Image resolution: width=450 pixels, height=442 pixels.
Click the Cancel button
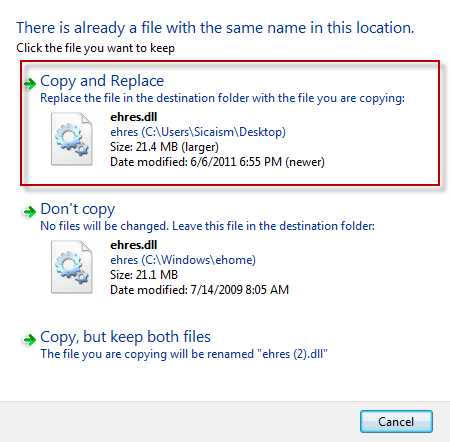tap(396, 422)
